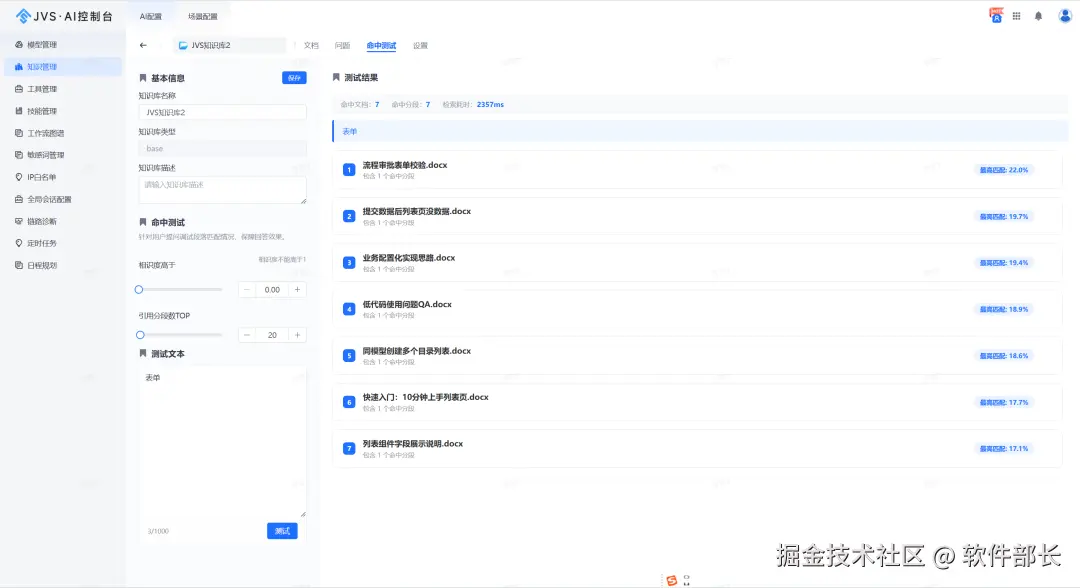Image resolution: width=1080 pixels, height=588 pixels.
Task: Decrease 引用分段数TOP with minus button
Action: pos(247,335)
